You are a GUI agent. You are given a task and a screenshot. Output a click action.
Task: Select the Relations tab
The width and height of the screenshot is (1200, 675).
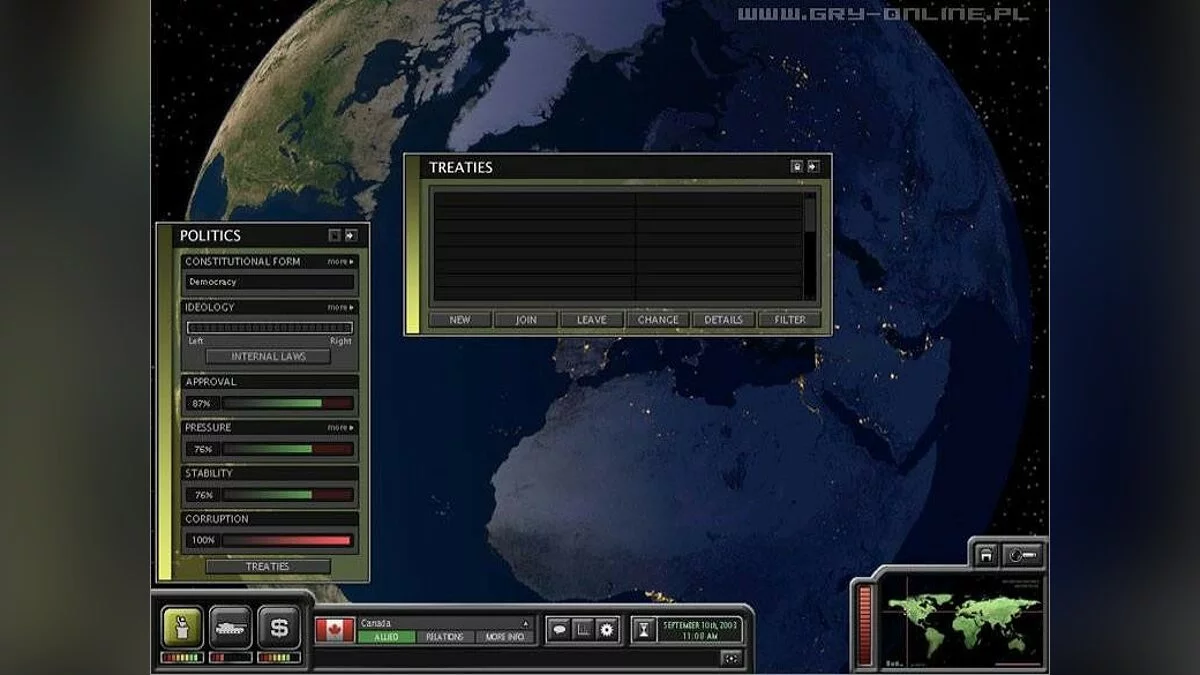click(x=445, y=637)
